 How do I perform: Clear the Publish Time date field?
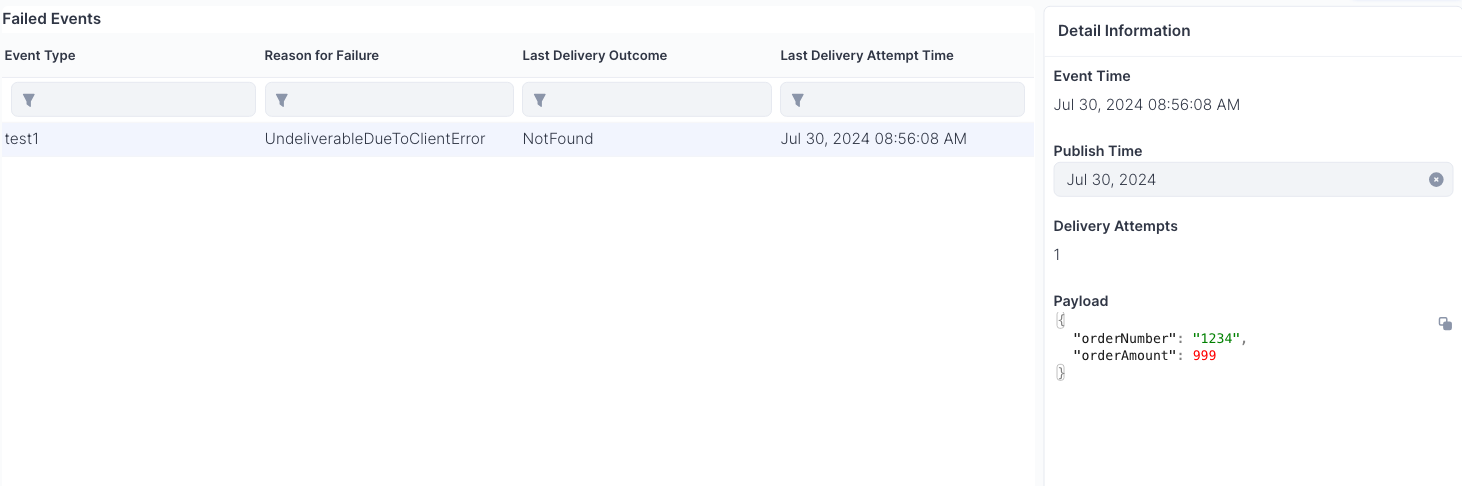point(1436,180)
